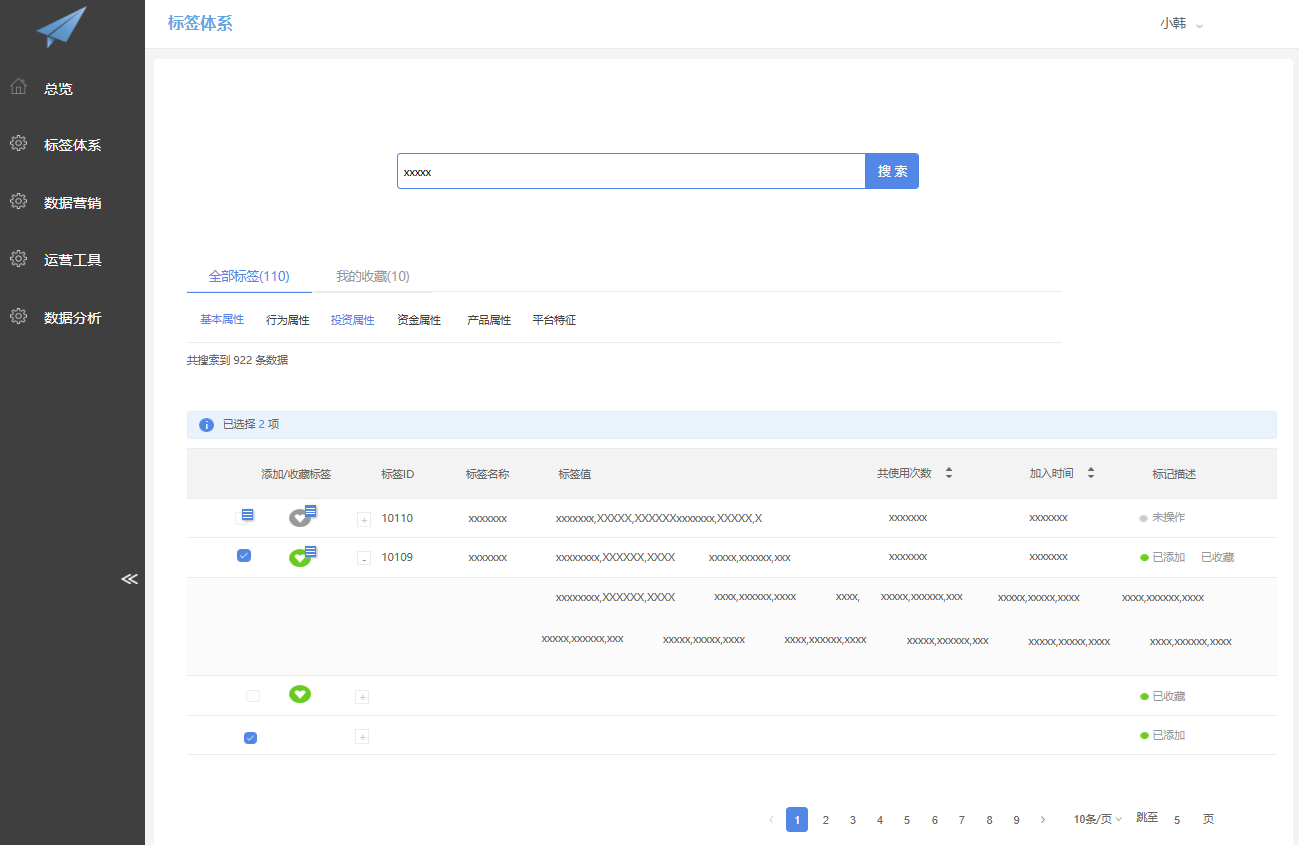Image resolution: width=1299 pixels, height=845 pixels.
Task: Go to page 3
Action: click(x=852, y=820)
